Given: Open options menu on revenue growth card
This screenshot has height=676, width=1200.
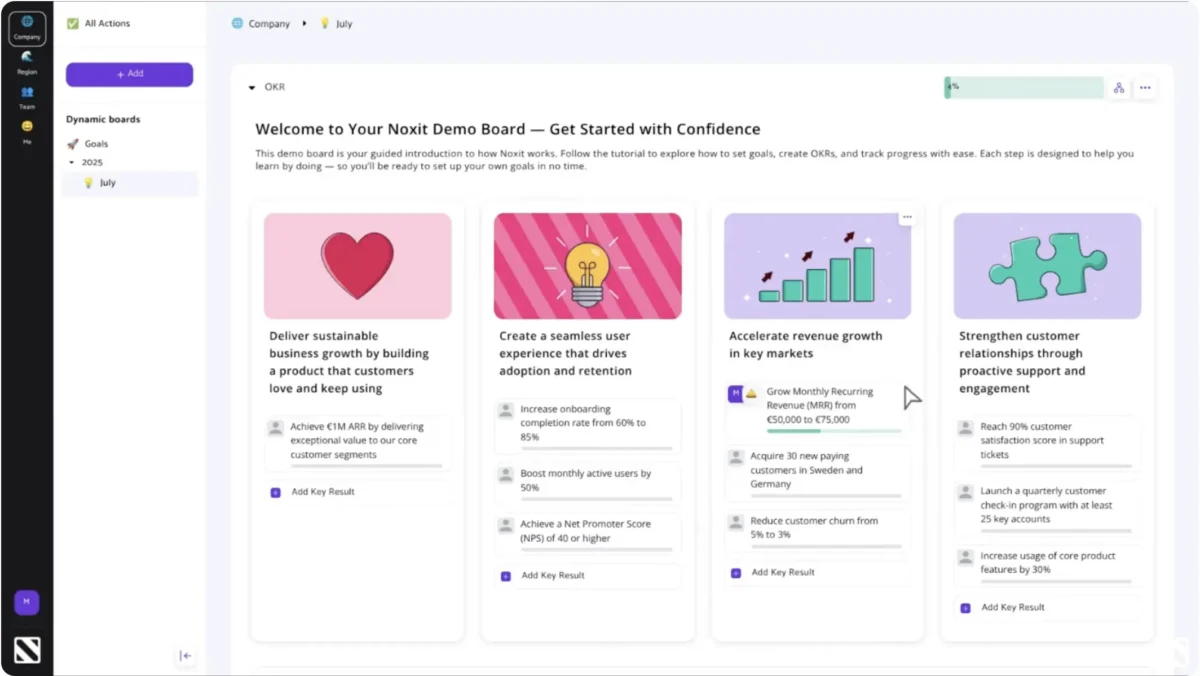Looking at the screenshot, I should [x=907, y=217].
